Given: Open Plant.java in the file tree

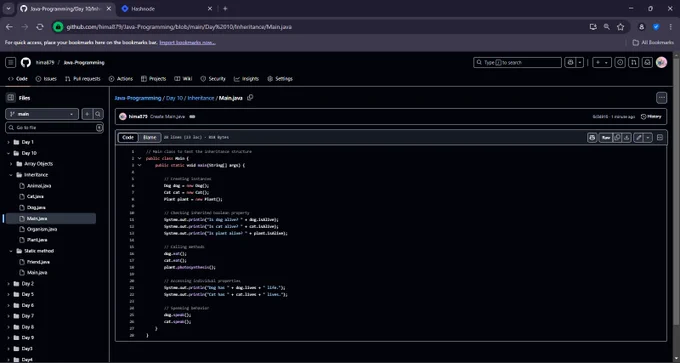Looking at the screenshot, I should click(37, 240).
